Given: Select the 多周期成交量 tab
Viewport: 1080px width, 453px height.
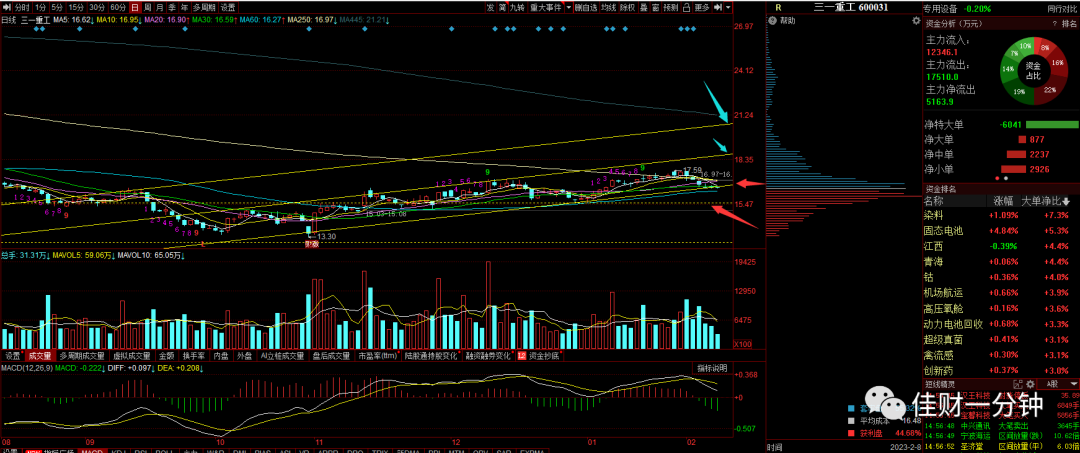Looking at the screenshot, I should pyautogui.click(x=81, y=357).
